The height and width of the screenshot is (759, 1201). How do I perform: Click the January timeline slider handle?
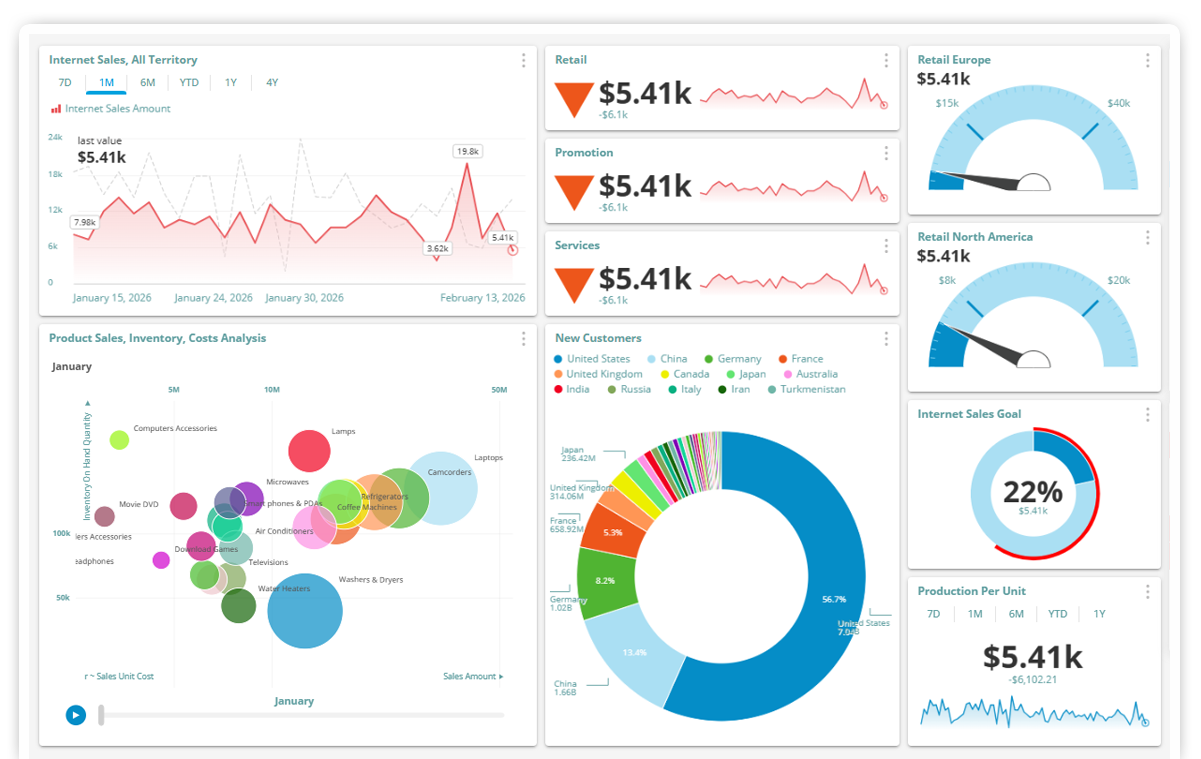pyautogui.click(x=100, y=715)
